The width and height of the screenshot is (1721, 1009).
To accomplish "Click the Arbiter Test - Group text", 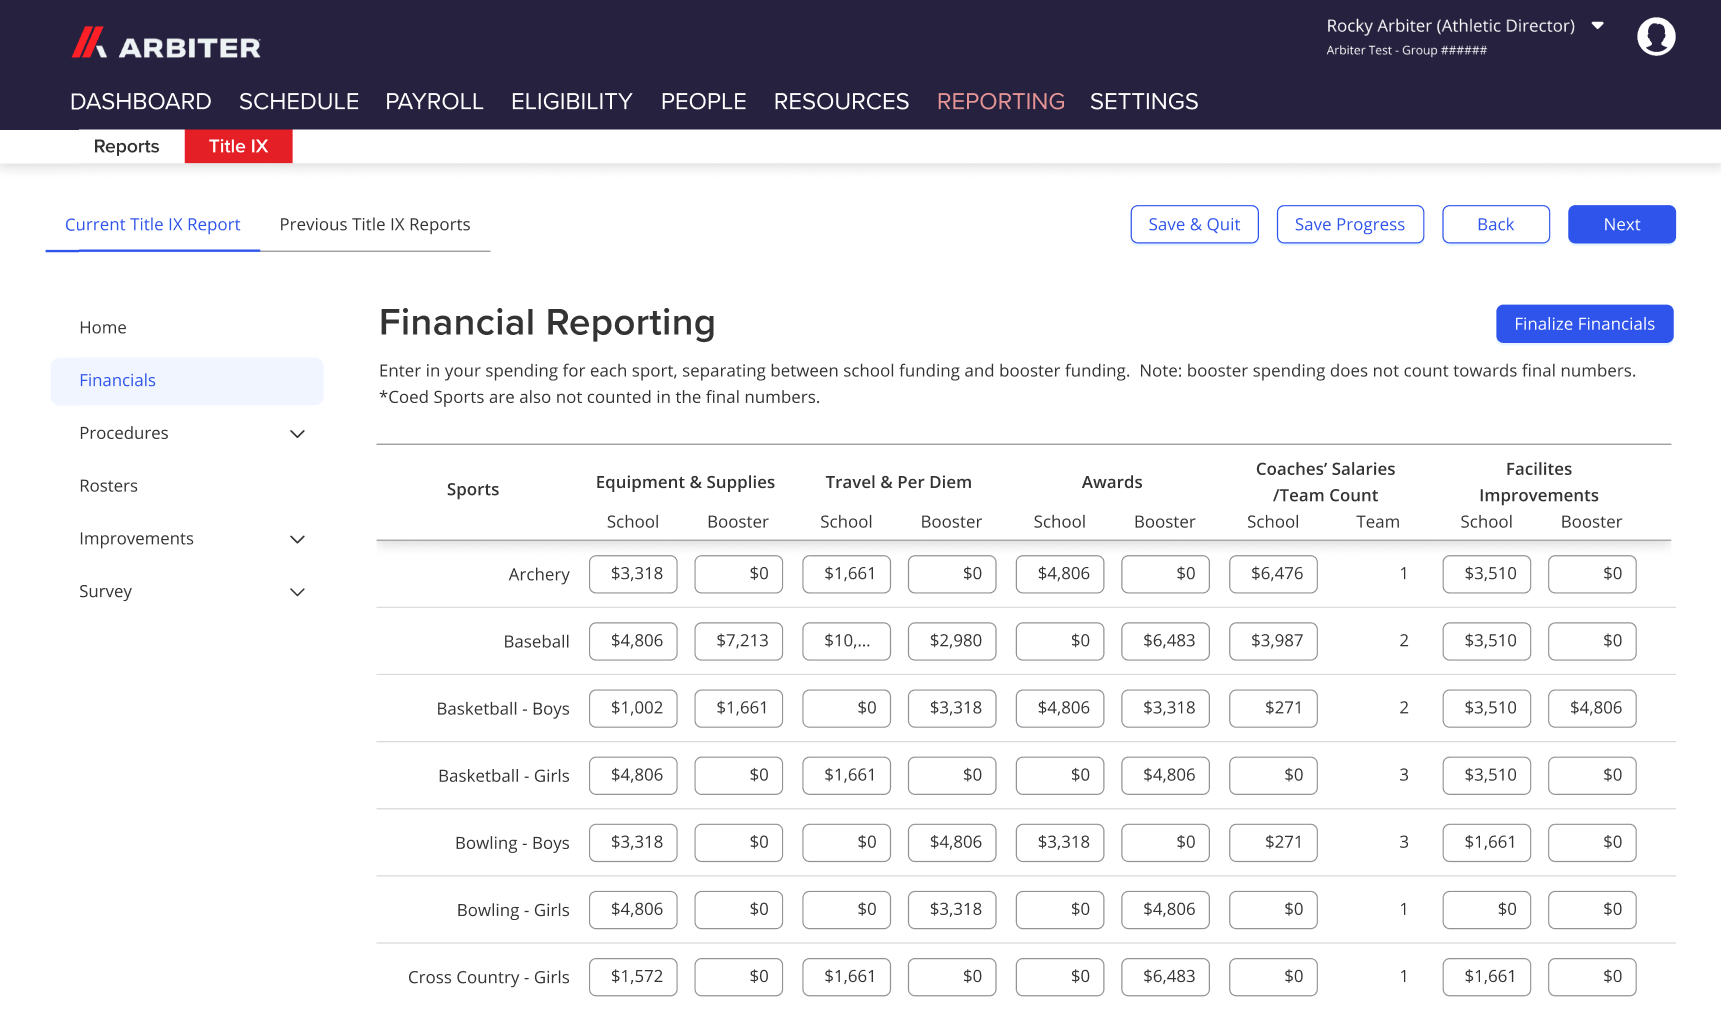I will point(1407,50).
